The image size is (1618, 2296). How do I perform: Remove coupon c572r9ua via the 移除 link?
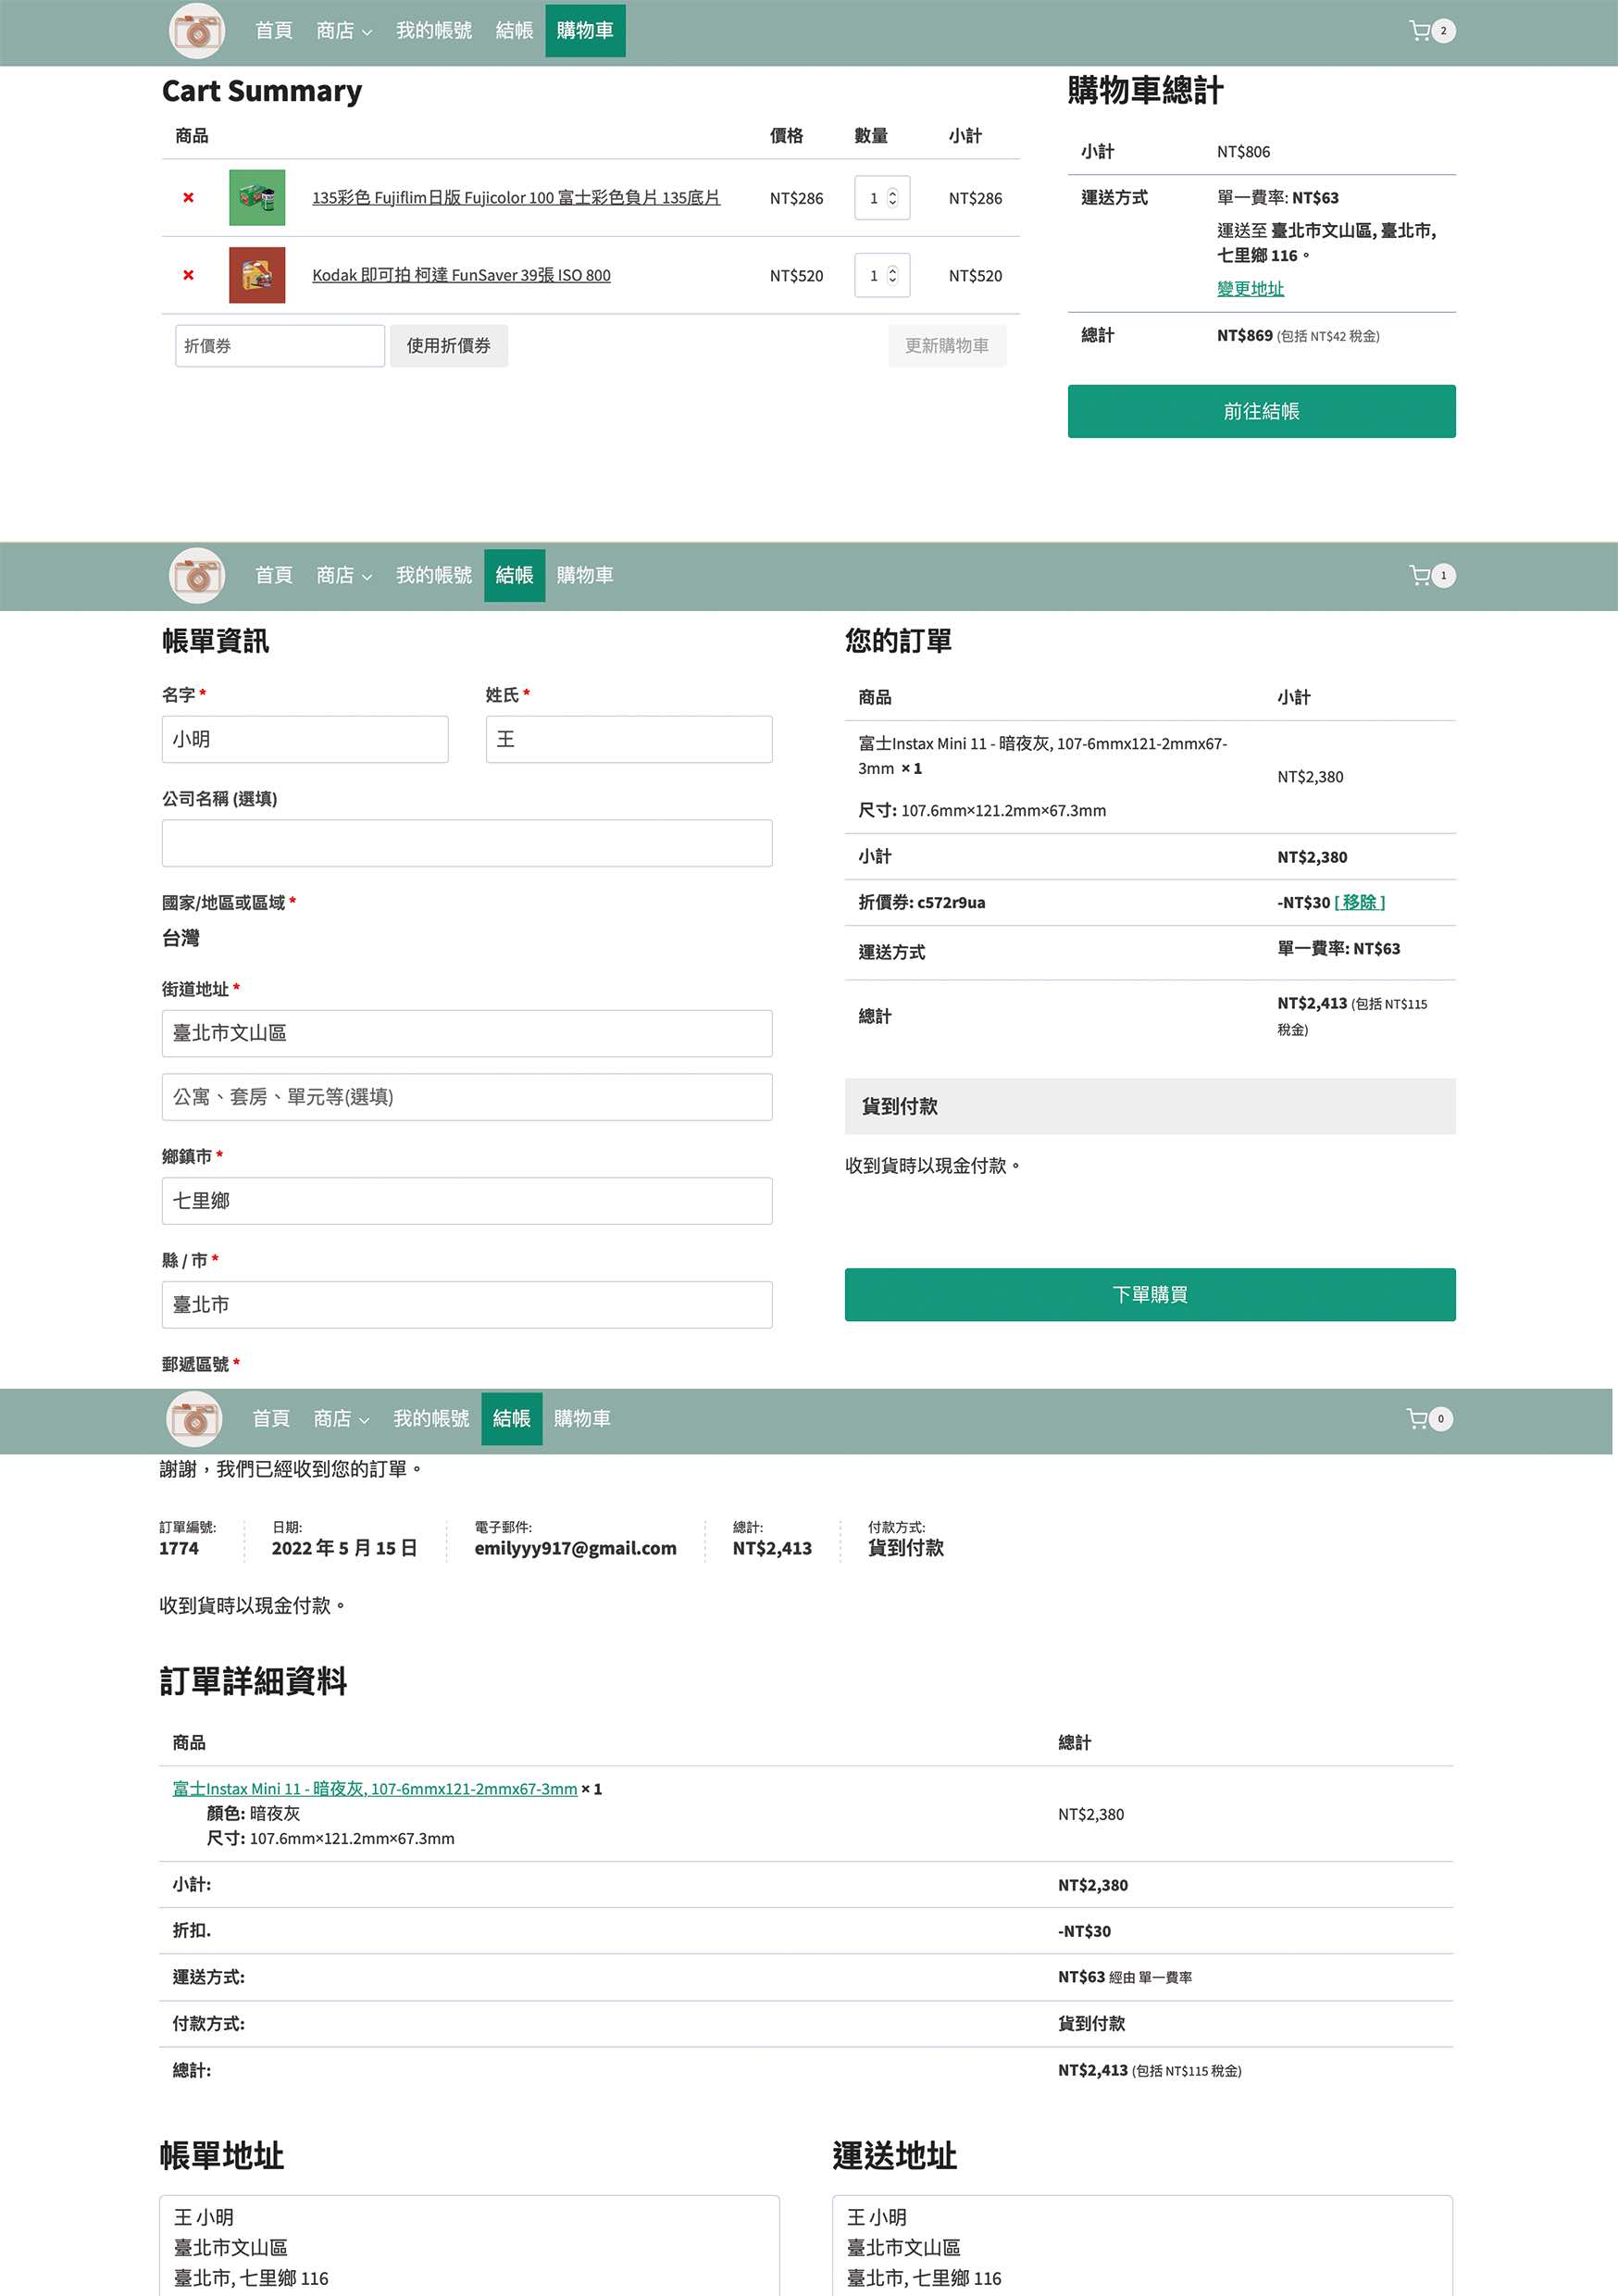tap(1359, 902)
